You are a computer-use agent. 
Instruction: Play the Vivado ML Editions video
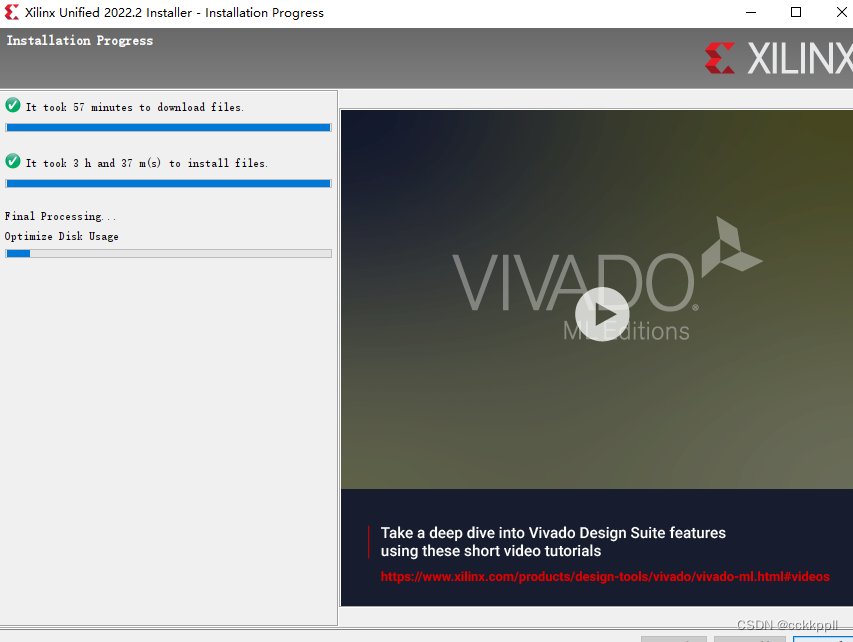tap(602, 314)
